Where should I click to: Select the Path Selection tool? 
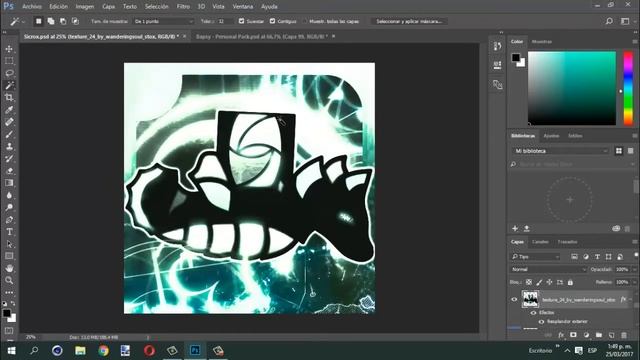click(x=9, y=244)
